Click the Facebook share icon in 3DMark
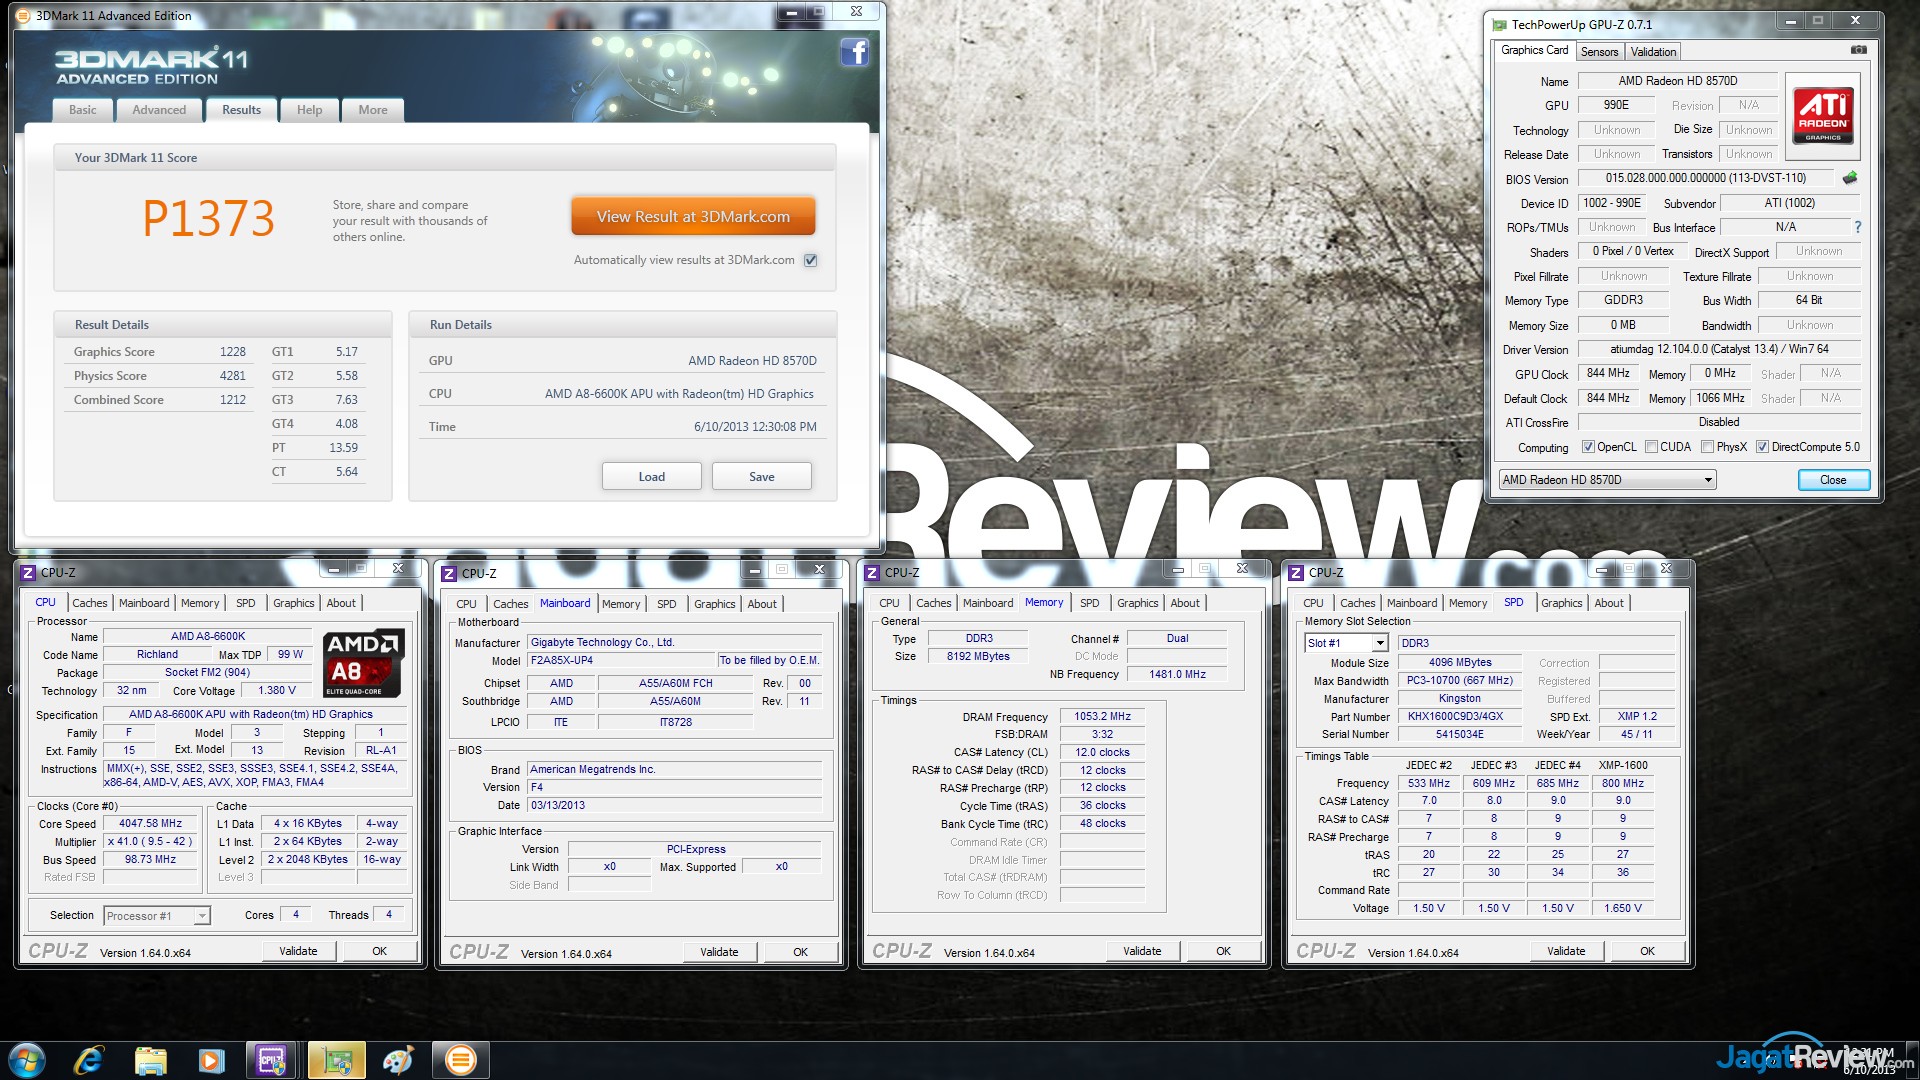Image resolution: width=1920 pixels, height=1080 pixels. click(854, 52)
